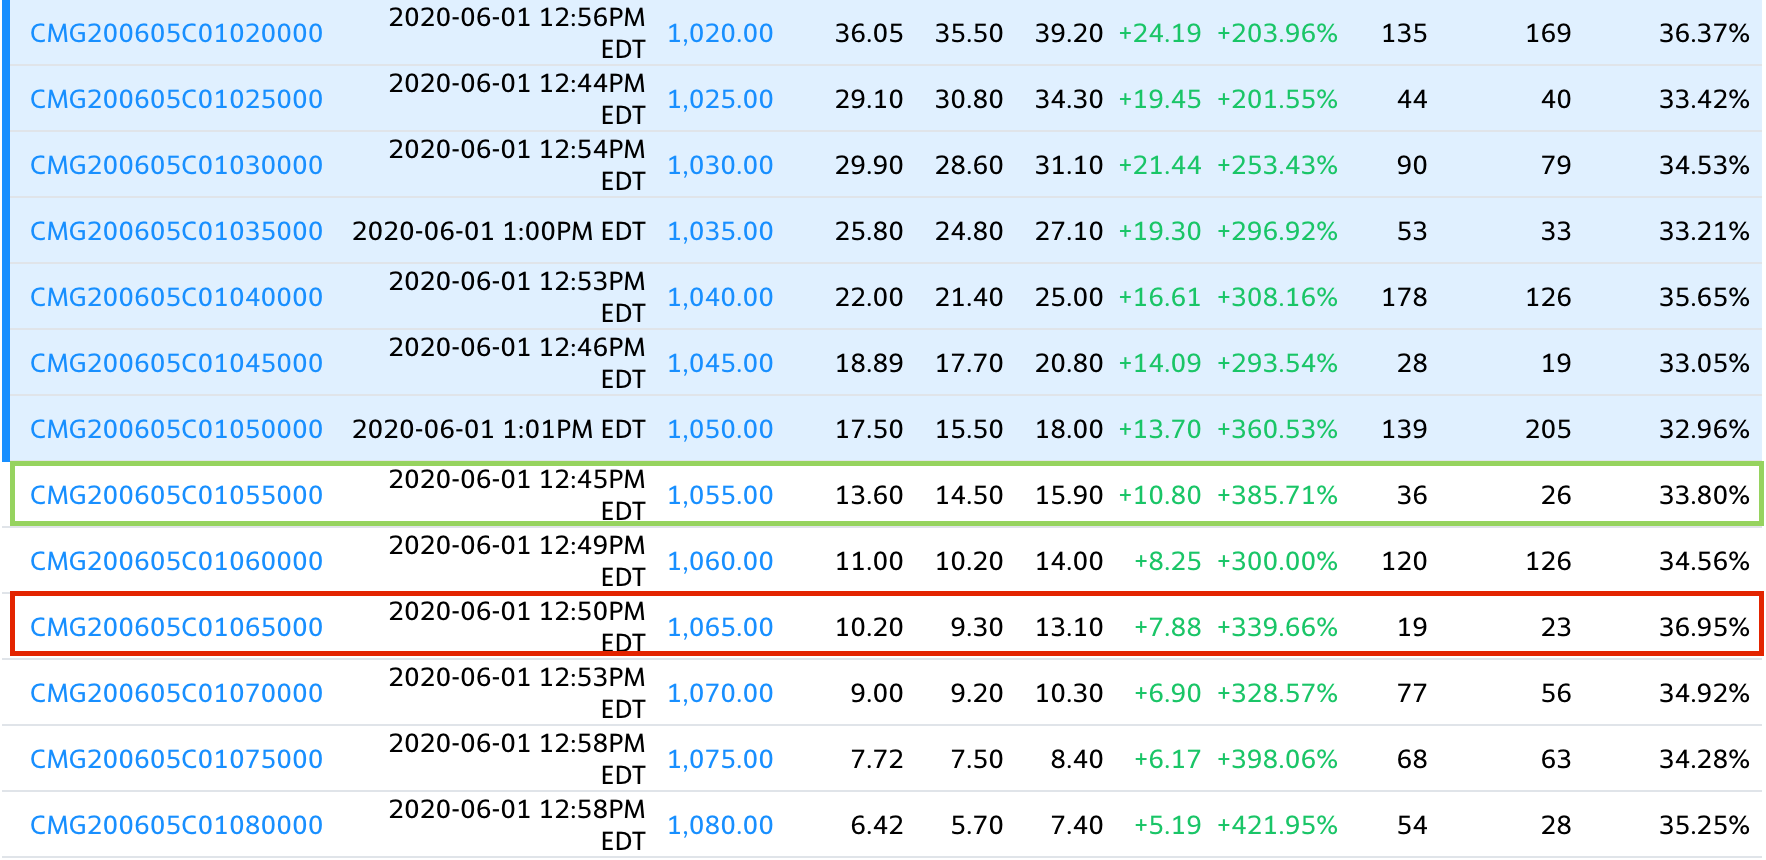
Task: Open contract CMG200605C01020000
Action: [x=176, y=33]
